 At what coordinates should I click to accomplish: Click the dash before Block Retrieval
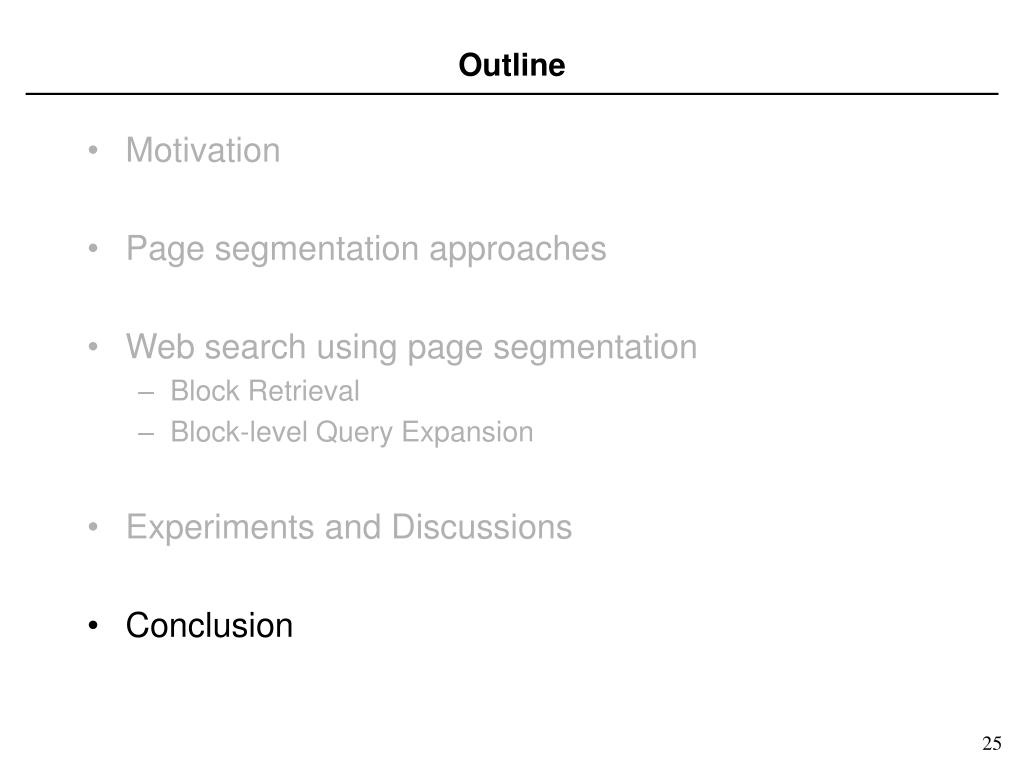point(146,393)
